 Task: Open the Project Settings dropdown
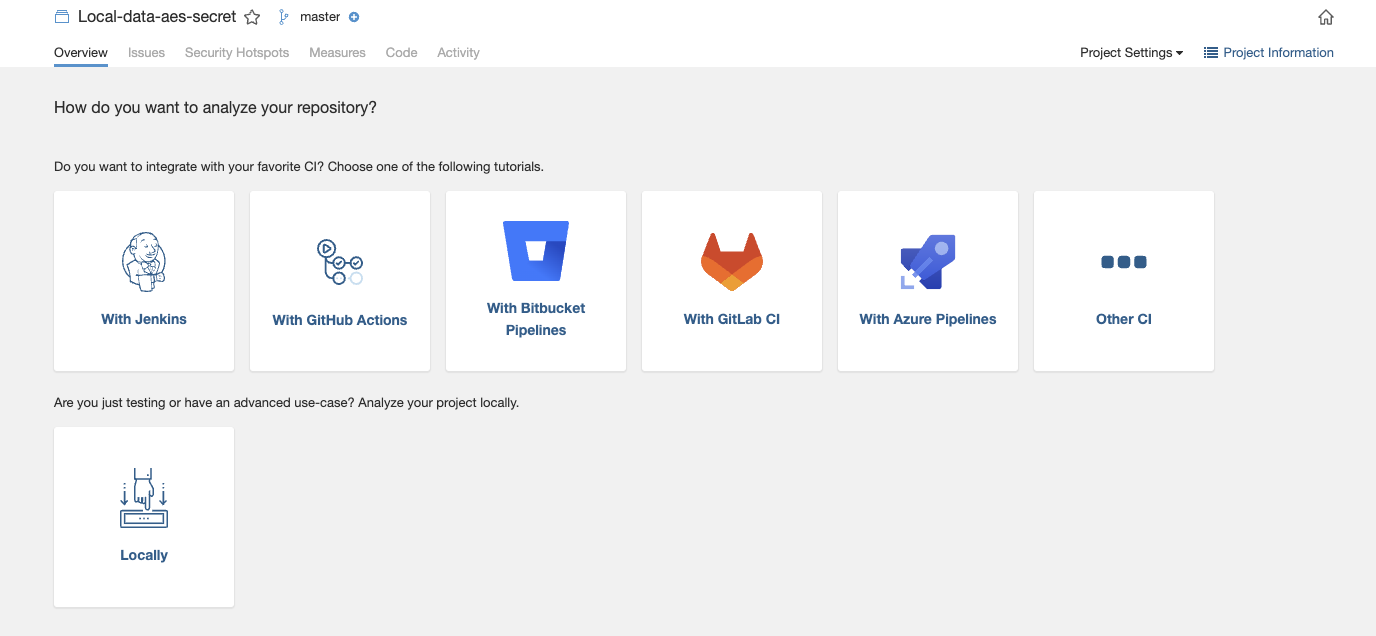coord(1131,53)
